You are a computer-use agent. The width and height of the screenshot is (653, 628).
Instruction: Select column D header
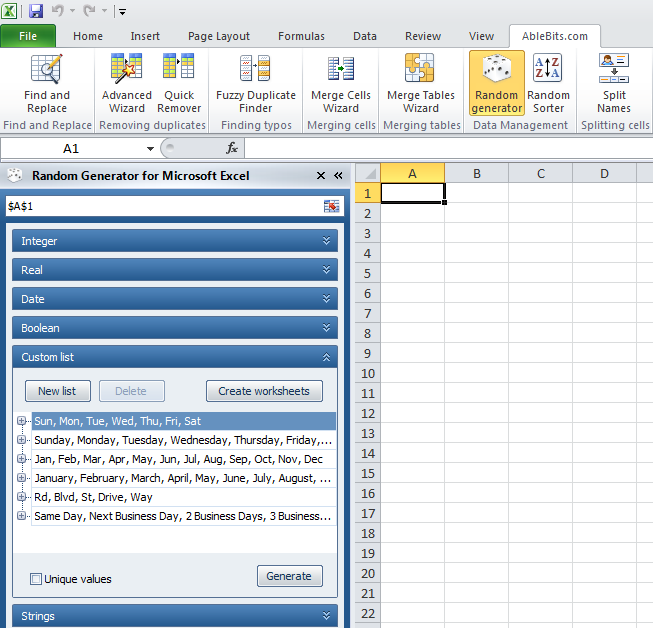pos(604,173)
